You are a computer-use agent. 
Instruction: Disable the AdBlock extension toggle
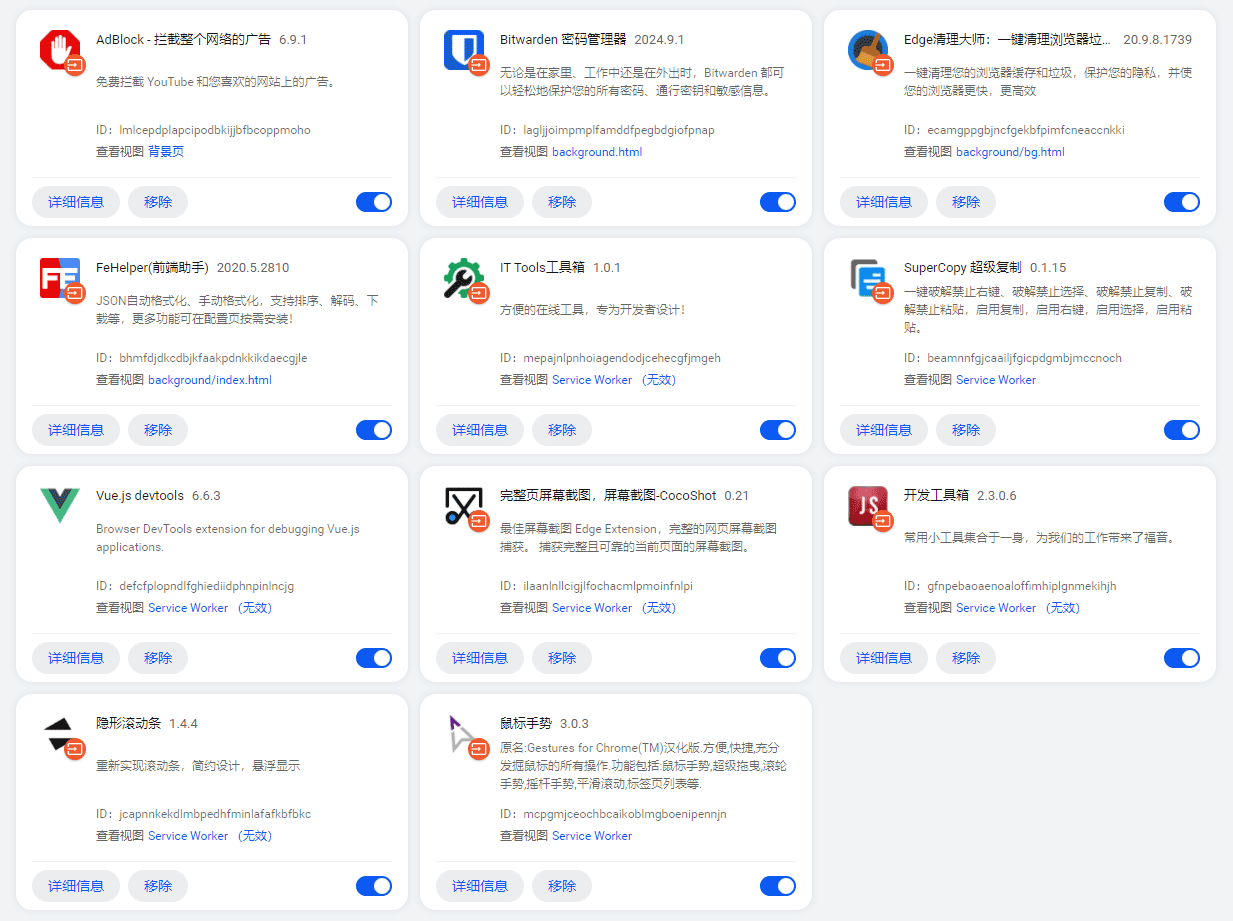(x=374, y=202)
